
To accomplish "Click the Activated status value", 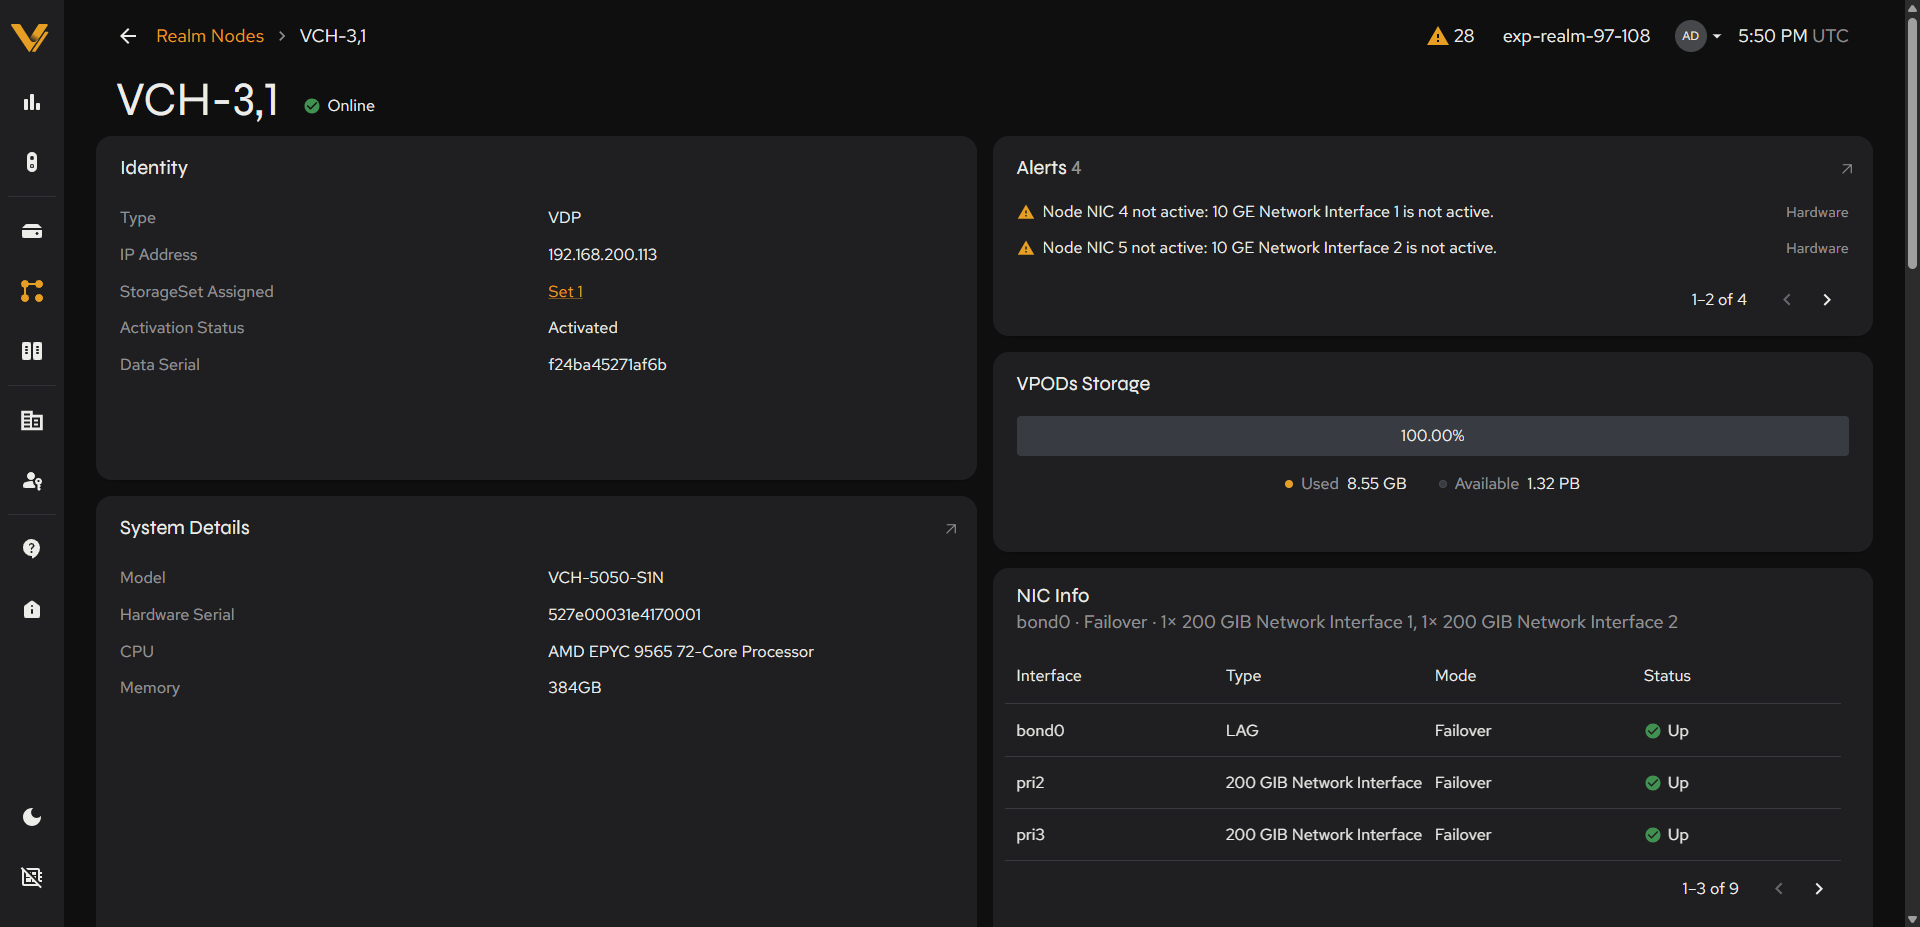I will pyautogui.click(x=583, y=328).
